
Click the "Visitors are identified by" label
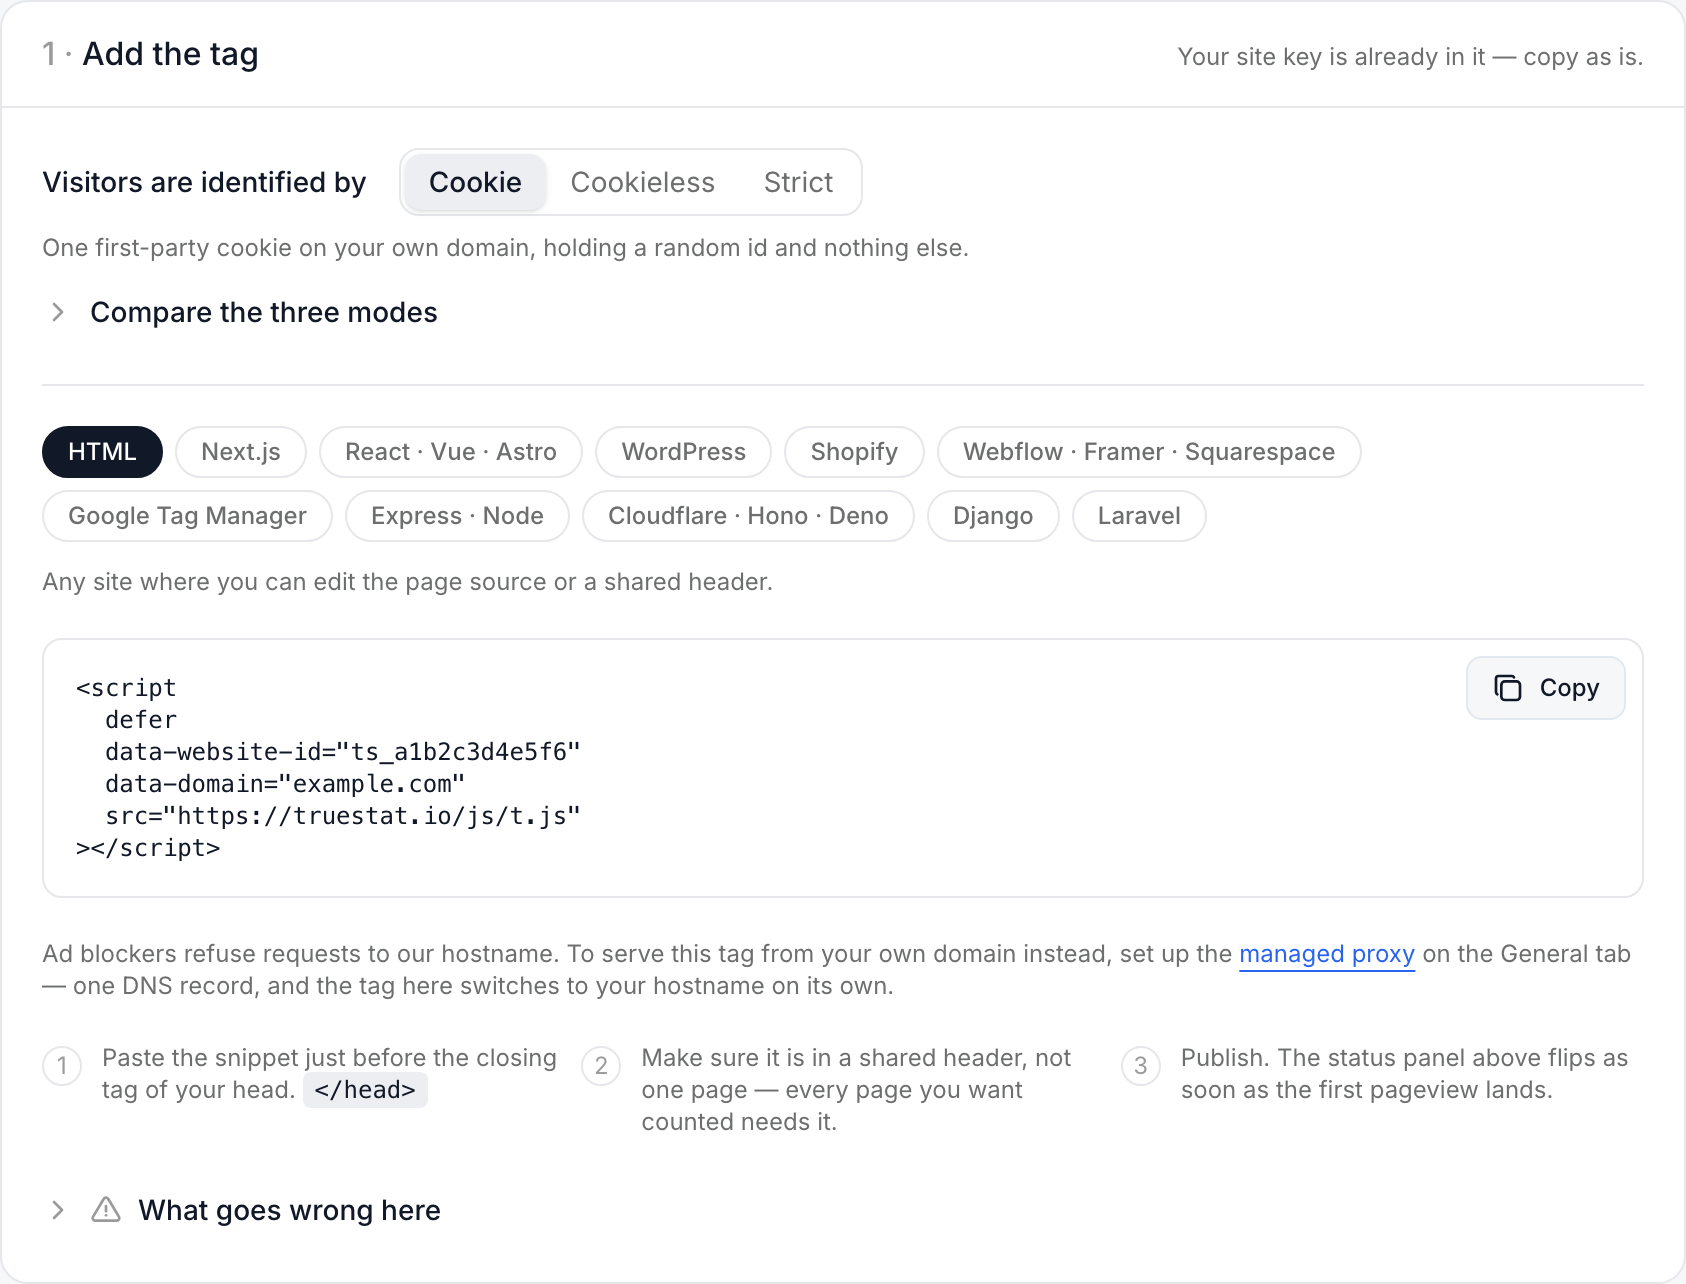tap(204, 182)
